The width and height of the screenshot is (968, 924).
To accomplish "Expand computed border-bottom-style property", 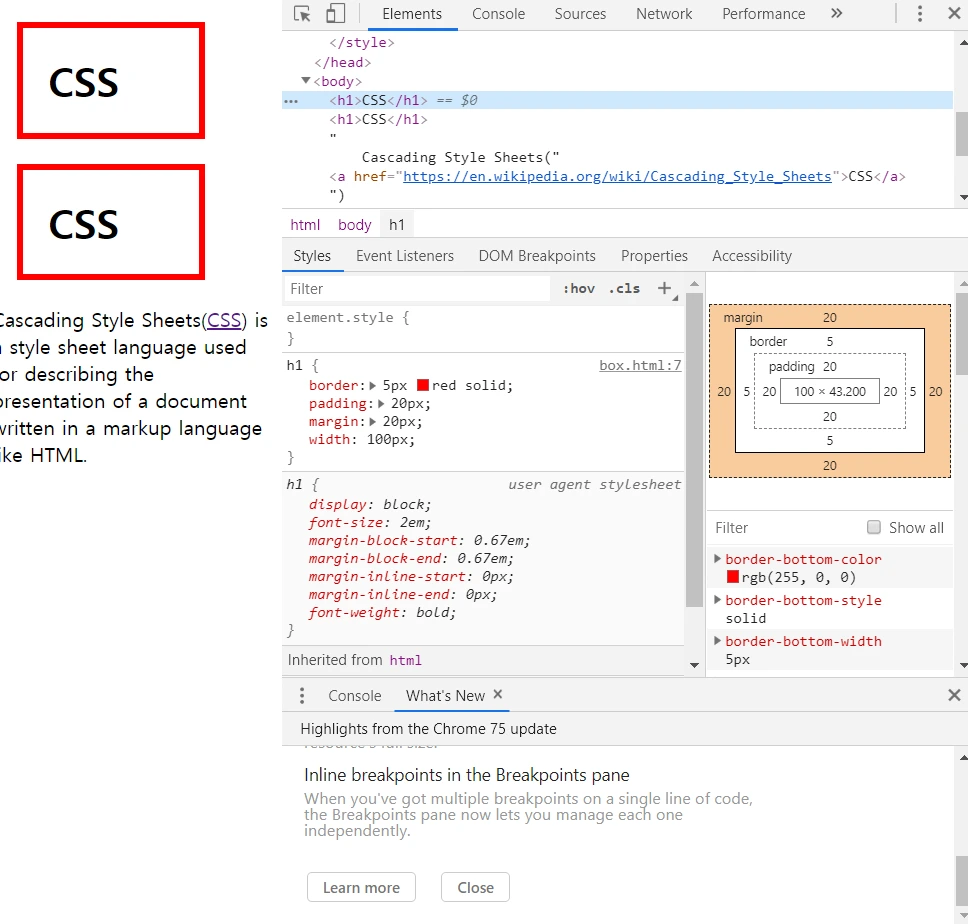I will coord(717,600).
